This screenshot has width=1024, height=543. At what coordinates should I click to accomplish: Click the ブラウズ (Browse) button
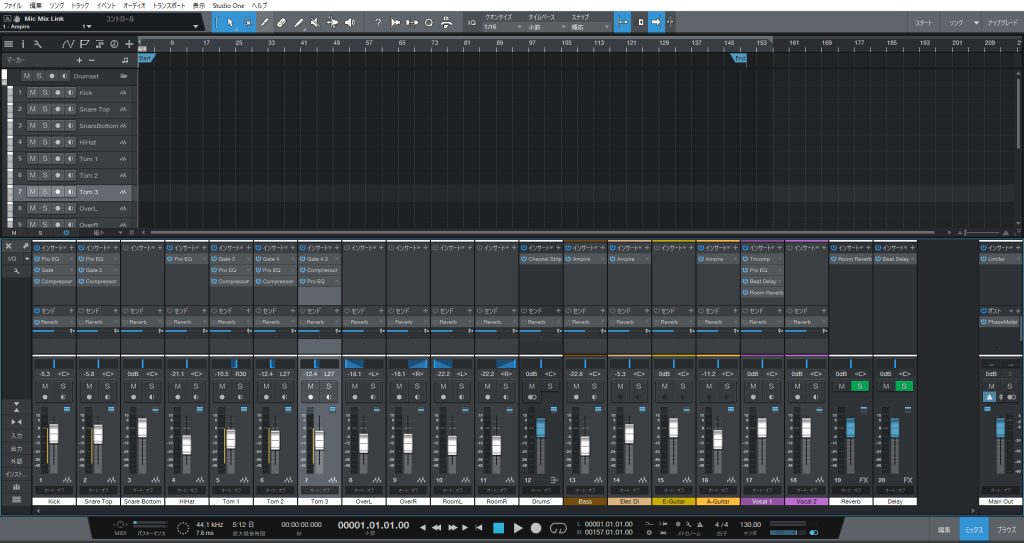1006,528
